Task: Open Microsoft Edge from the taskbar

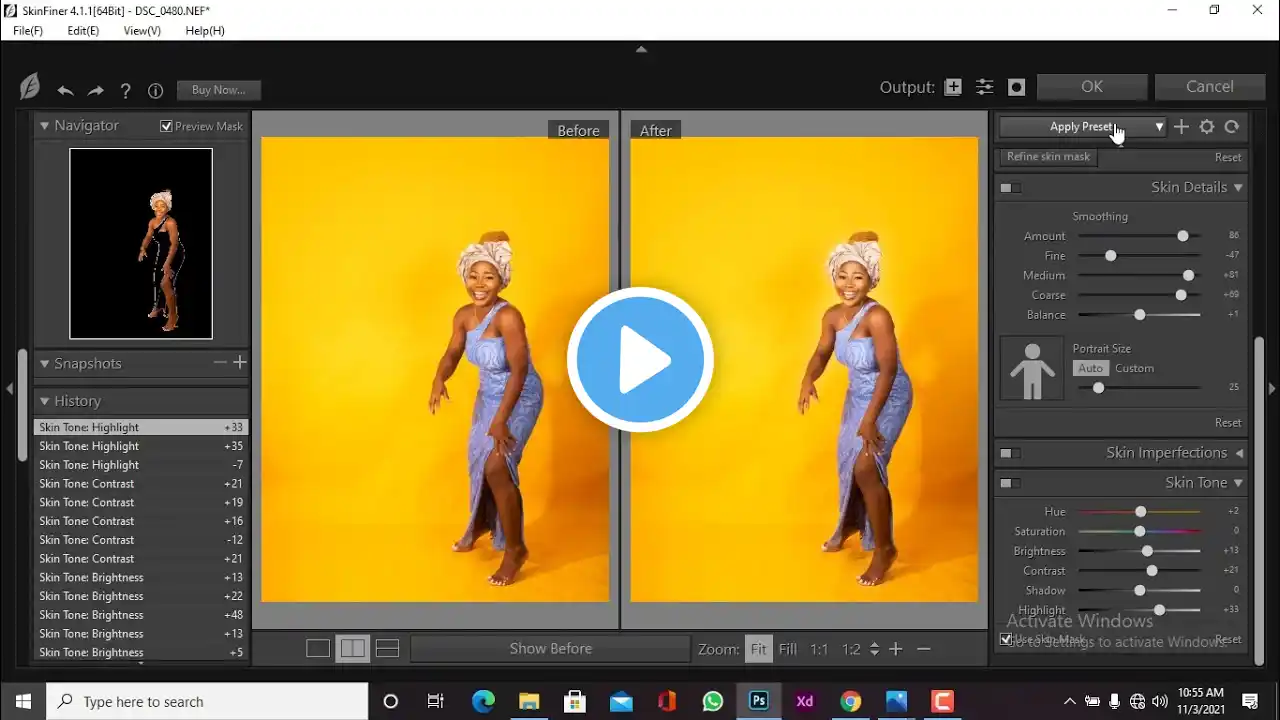Action: tap(483, 701)
